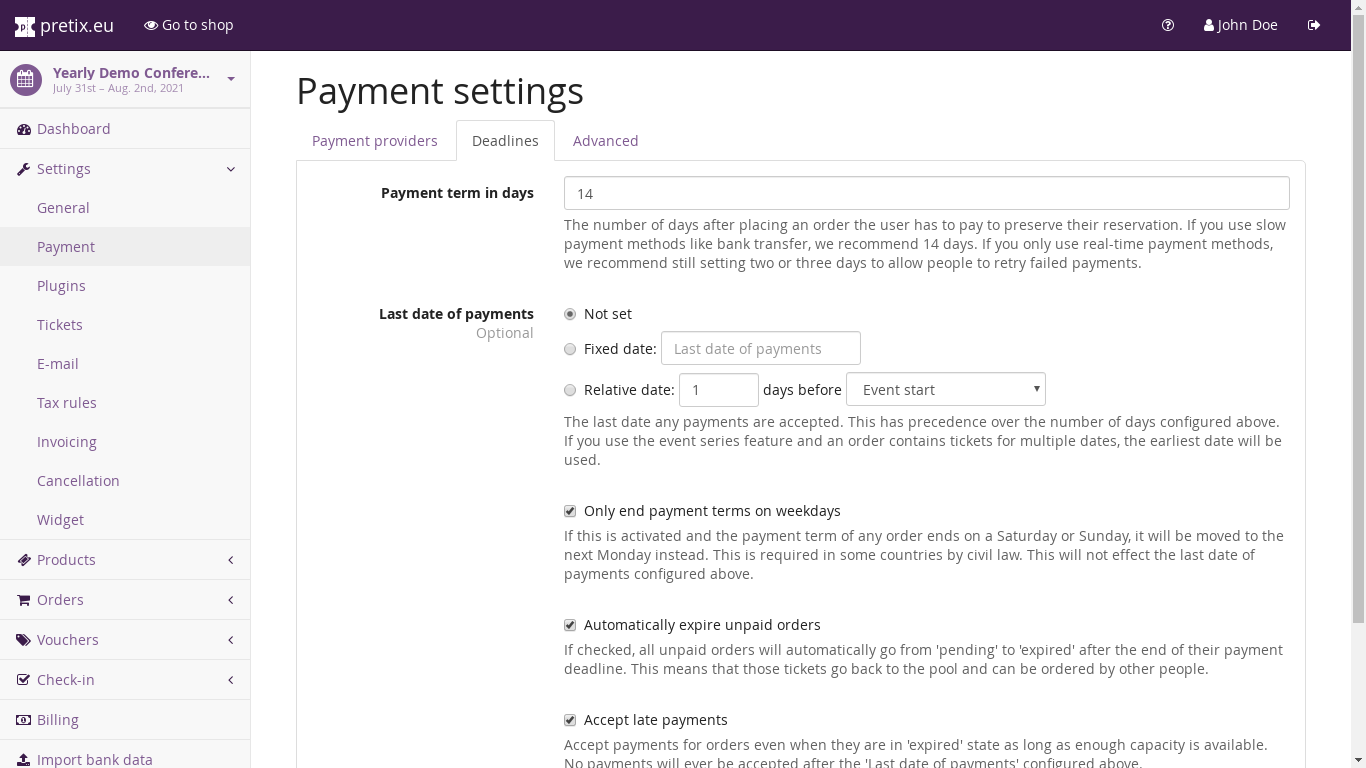Click the pretix.eu logo icon
The image size is (1366, 768).
pos(25,26)
